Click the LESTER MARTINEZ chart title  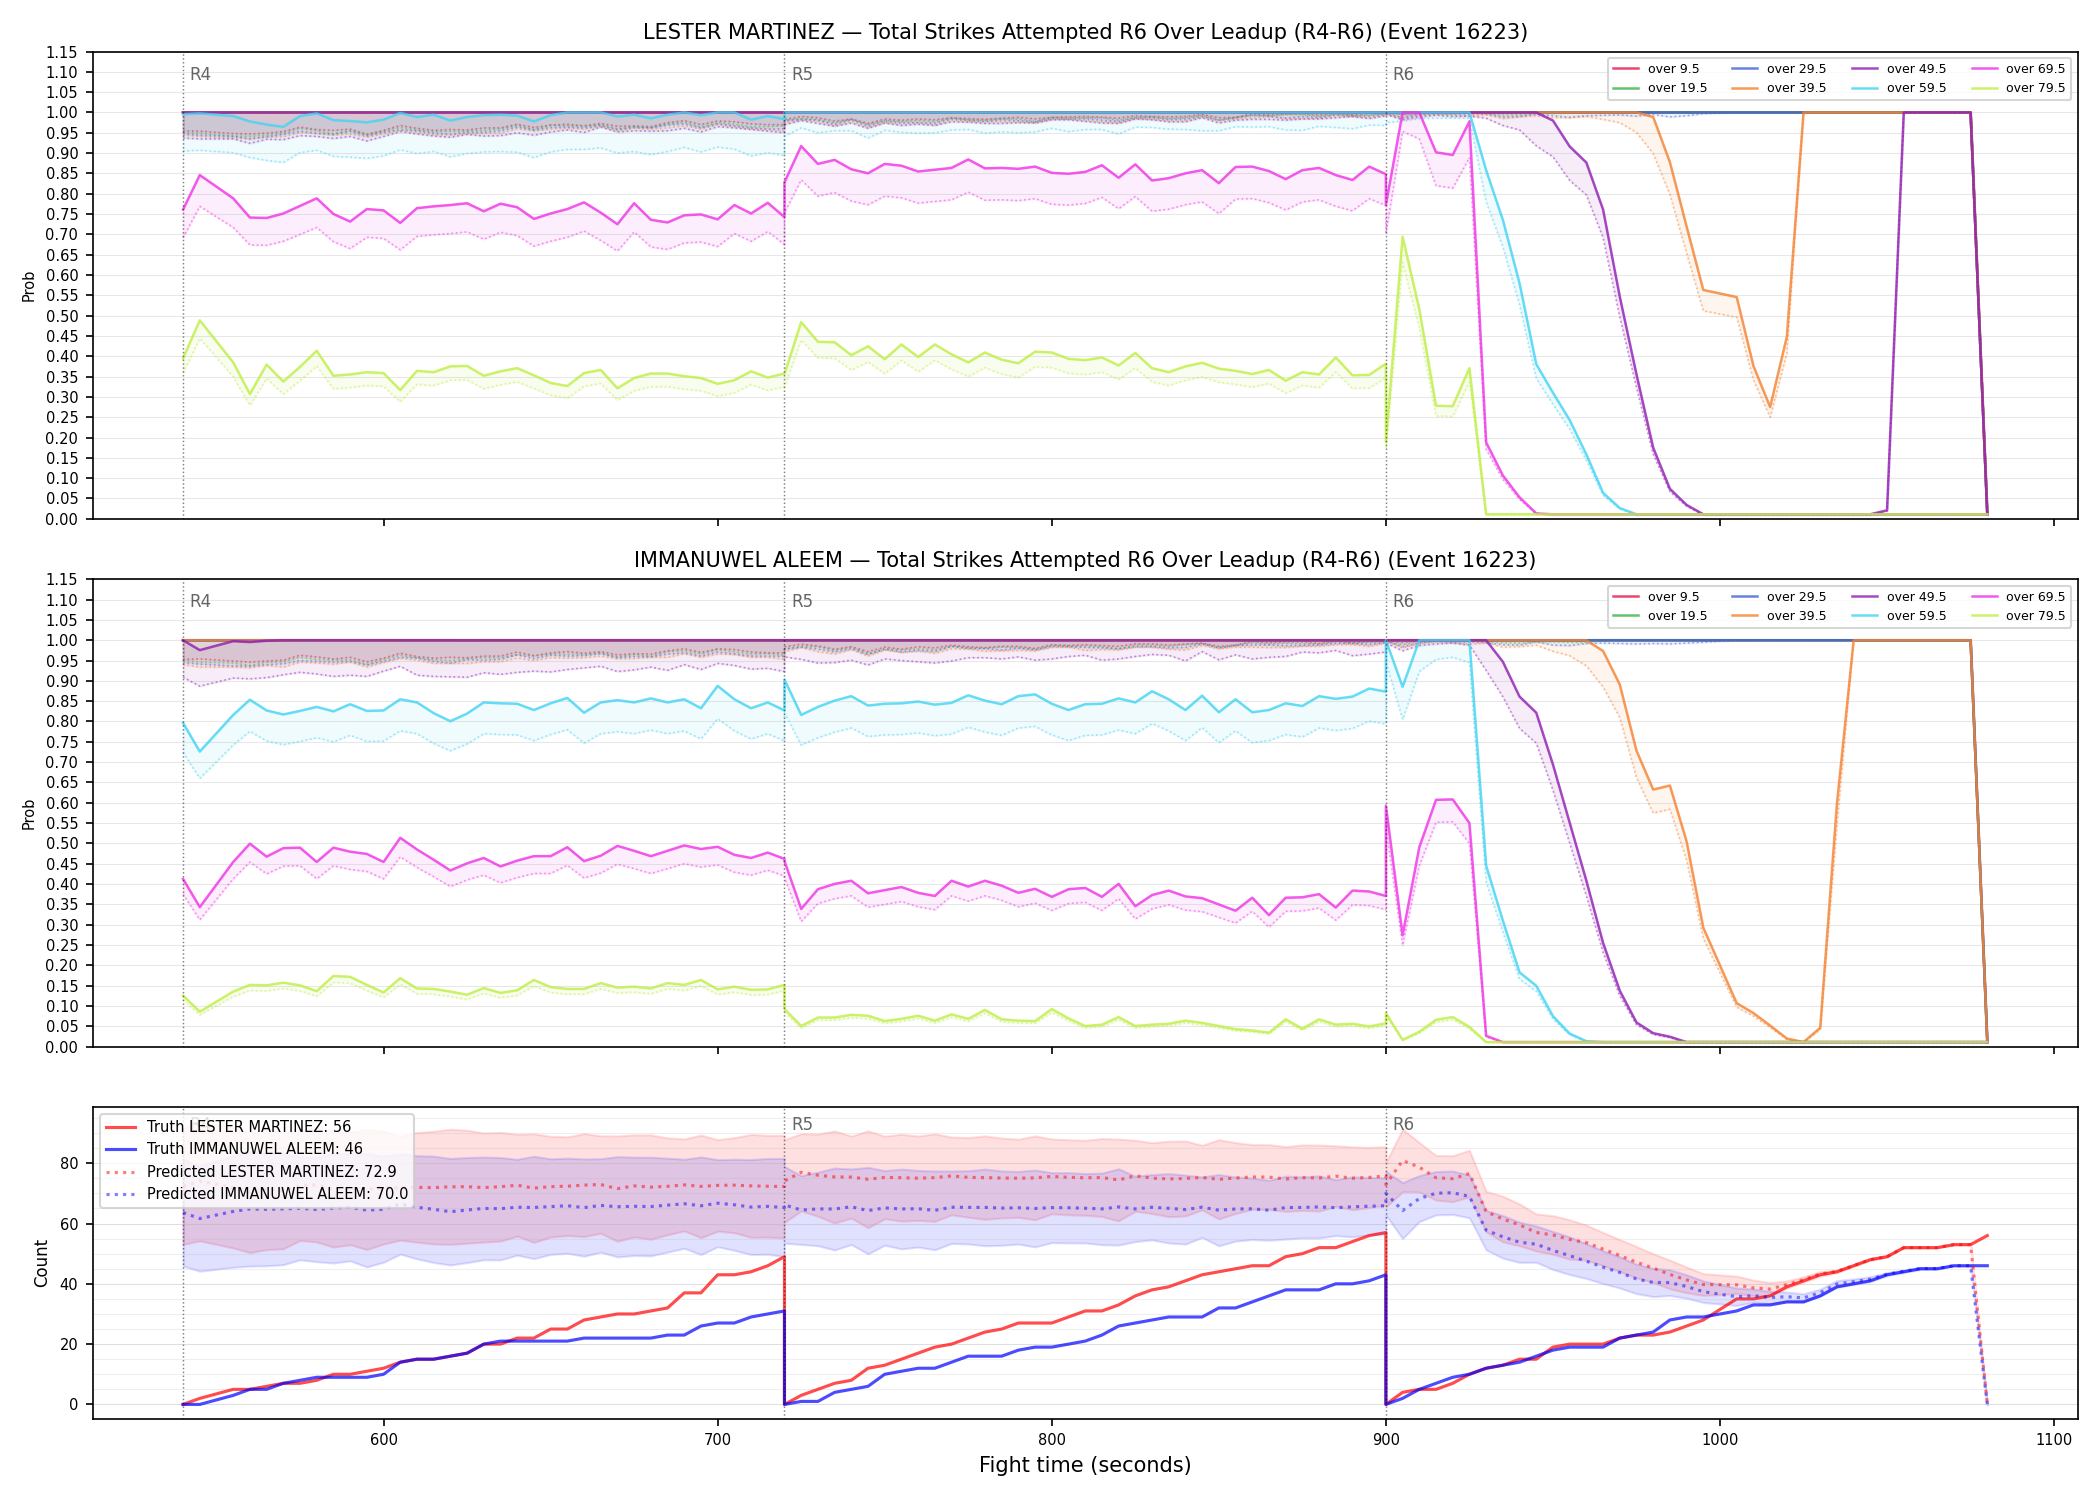click(1085, 32)
